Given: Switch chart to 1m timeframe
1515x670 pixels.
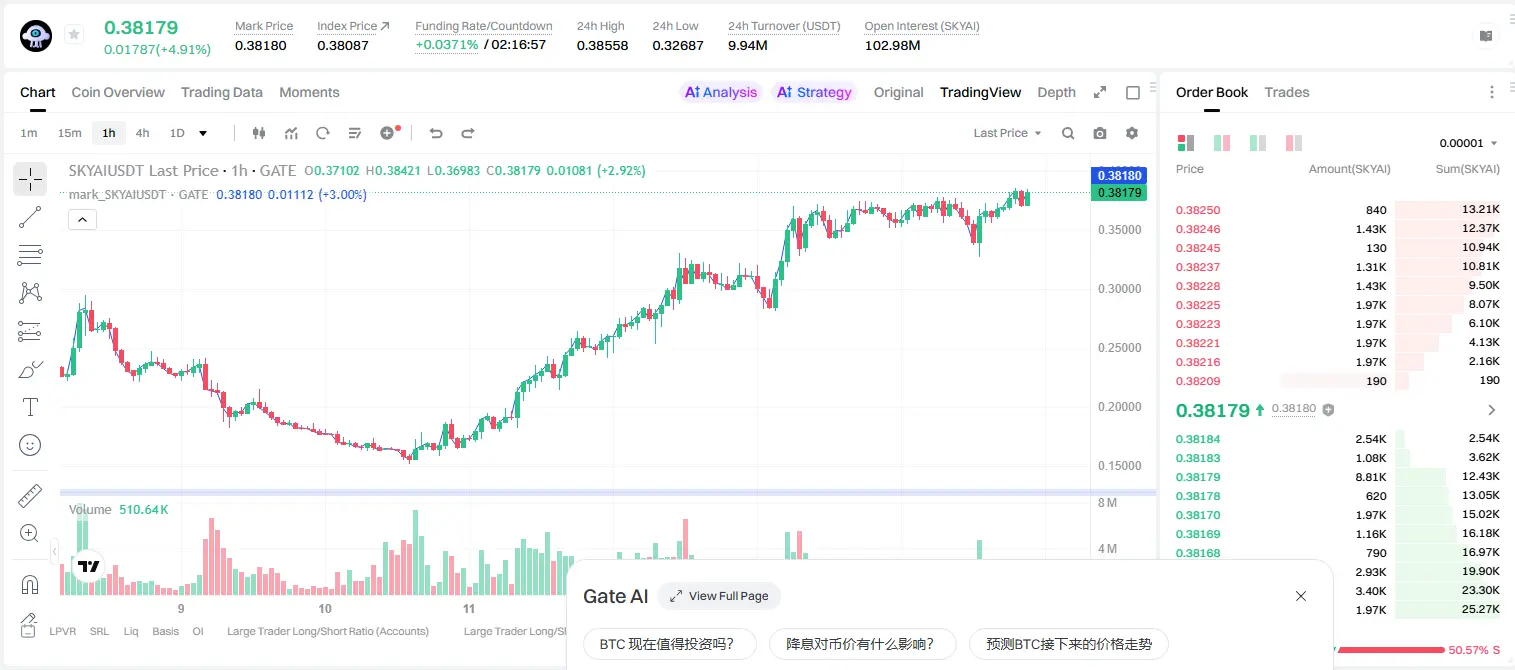Looking at the screenshot, I should tap(29, 133).
